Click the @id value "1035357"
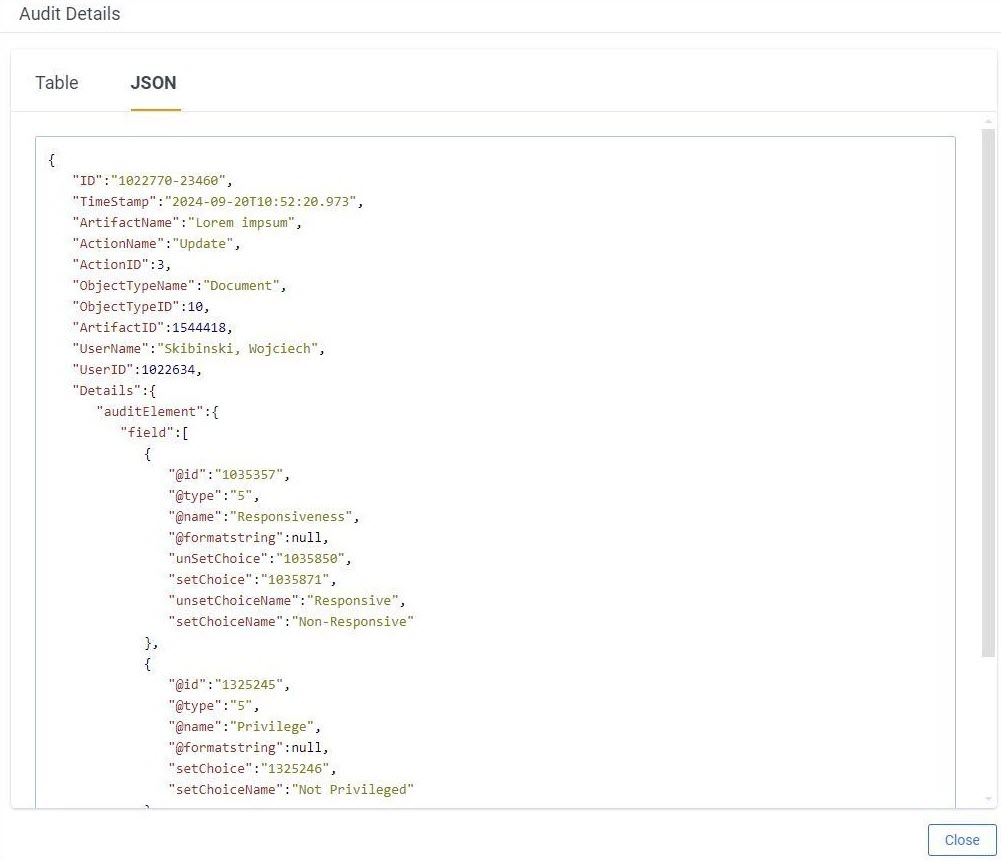This screenshot has height=861, width=1001. coord(249,475)
